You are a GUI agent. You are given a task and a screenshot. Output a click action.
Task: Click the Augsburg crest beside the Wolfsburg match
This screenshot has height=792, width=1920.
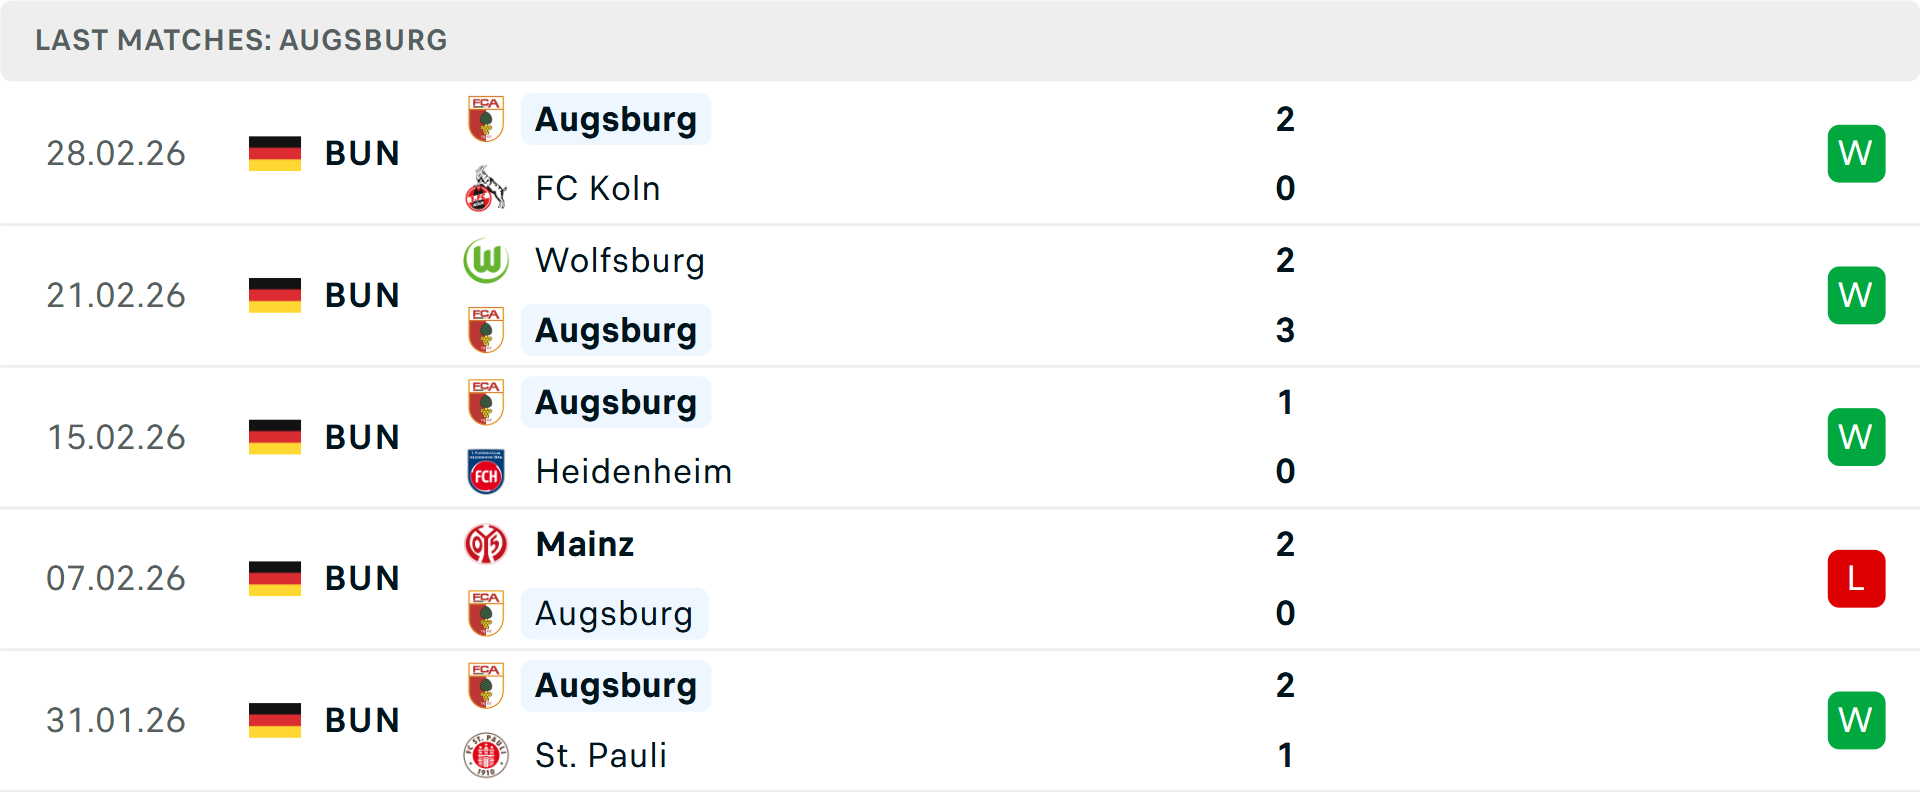click(486, 330)
